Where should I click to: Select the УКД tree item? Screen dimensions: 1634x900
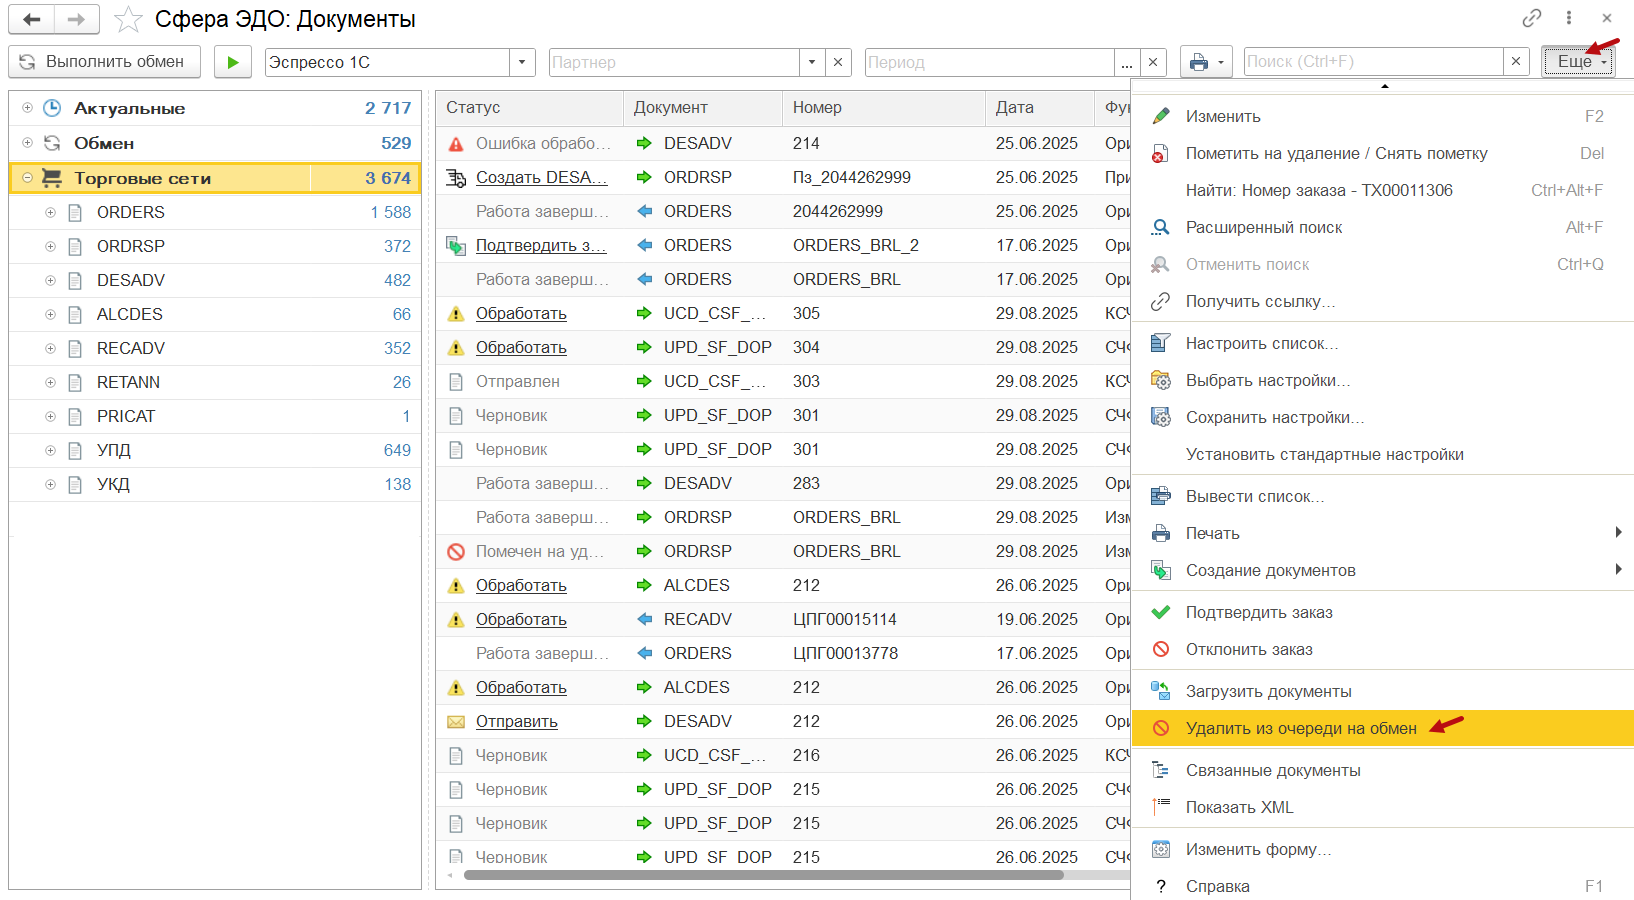click(215, 484)
